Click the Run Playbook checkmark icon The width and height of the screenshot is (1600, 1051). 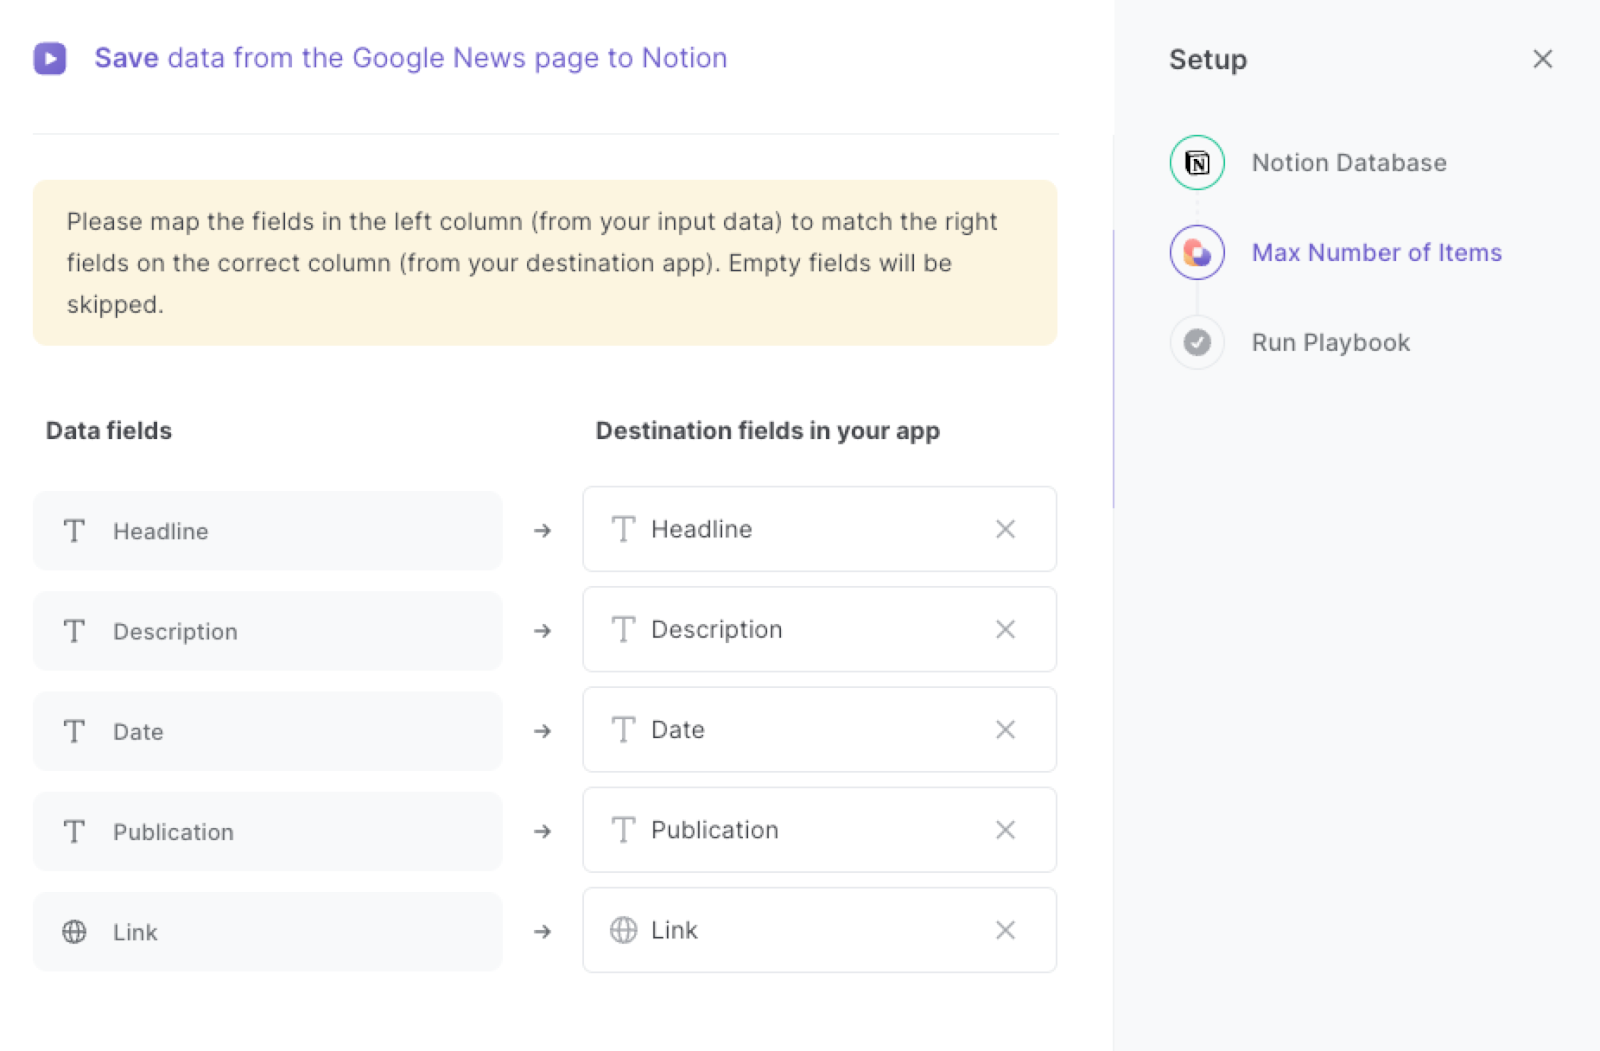pyautogui.click(x=1197, y=342)
